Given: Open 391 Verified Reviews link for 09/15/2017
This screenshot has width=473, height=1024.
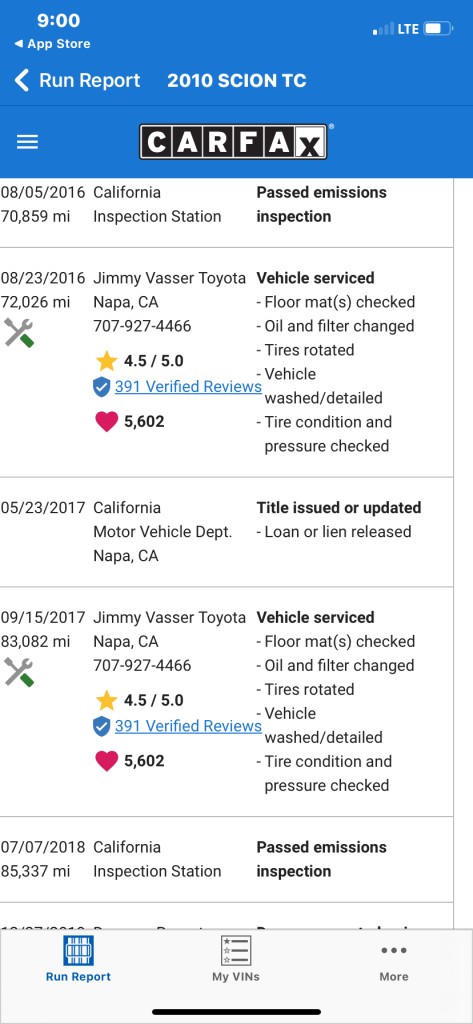Looking at the screenshot, I should (188, 726).
